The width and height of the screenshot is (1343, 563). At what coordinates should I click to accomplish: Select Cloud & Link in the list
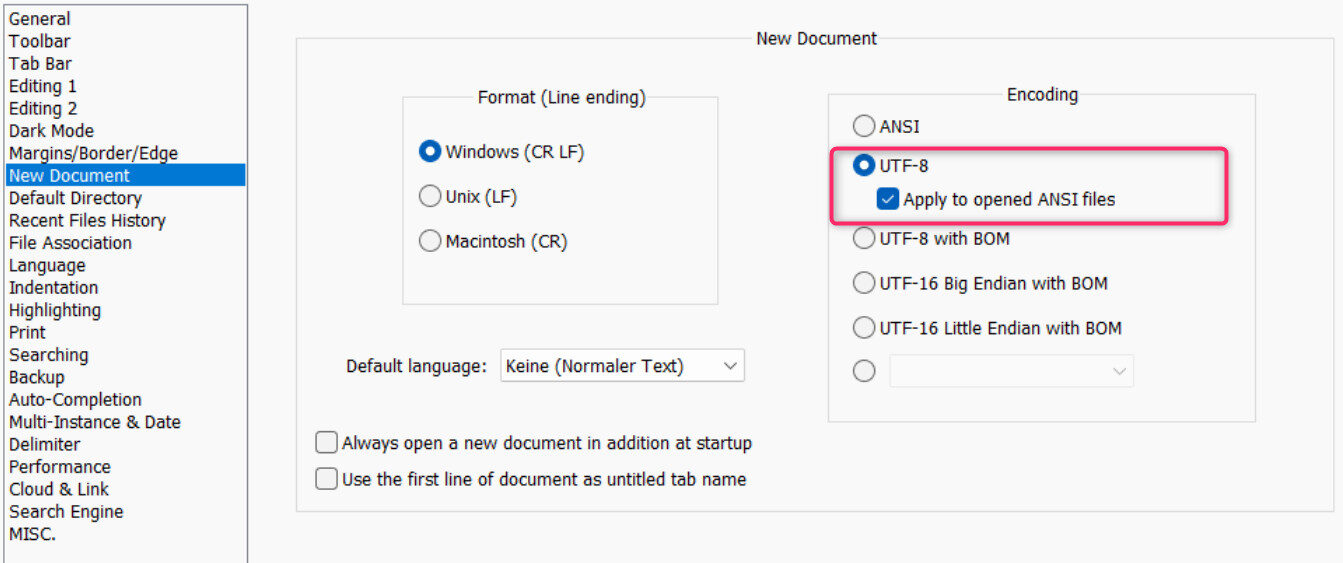(59, 489)
